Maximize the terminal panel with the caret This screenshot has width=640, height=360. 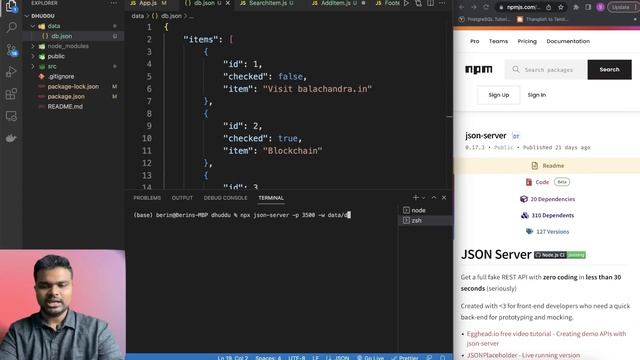pyautogui.click(x=434, y=198)
